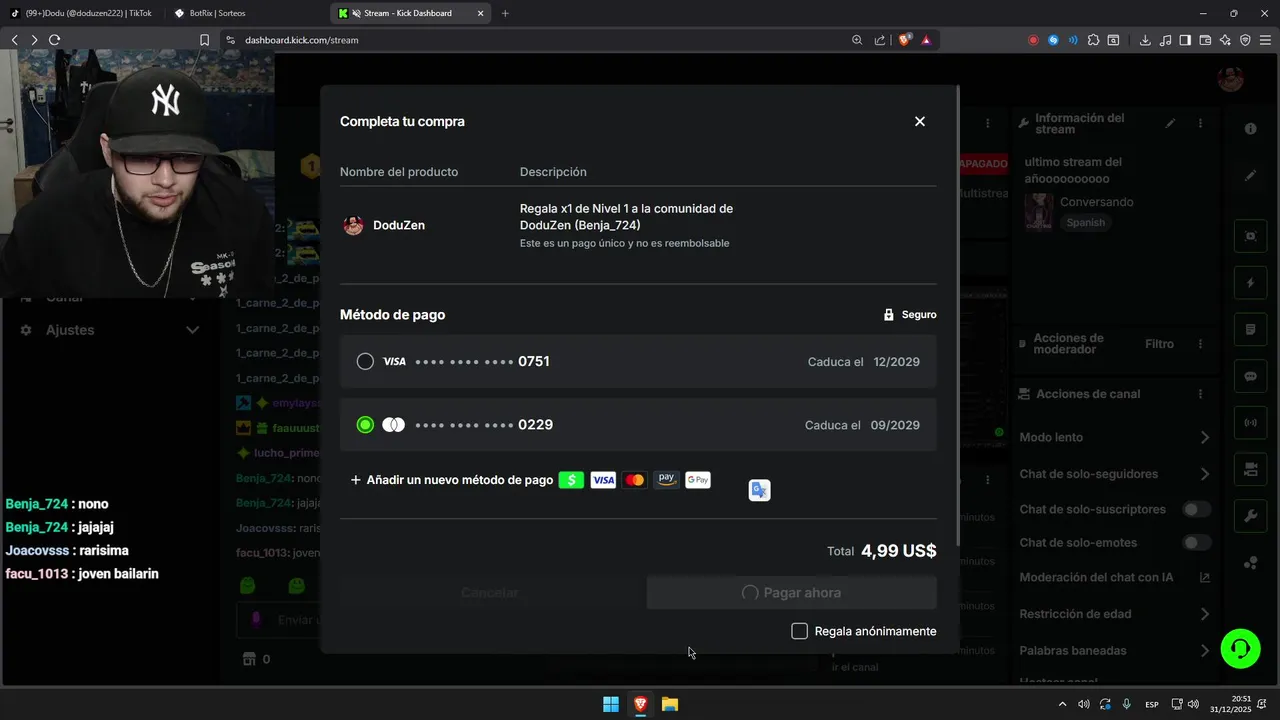Toggle Chat de solo-suscriptores switch
The image size is (1280, 720).
point(1196,510)
